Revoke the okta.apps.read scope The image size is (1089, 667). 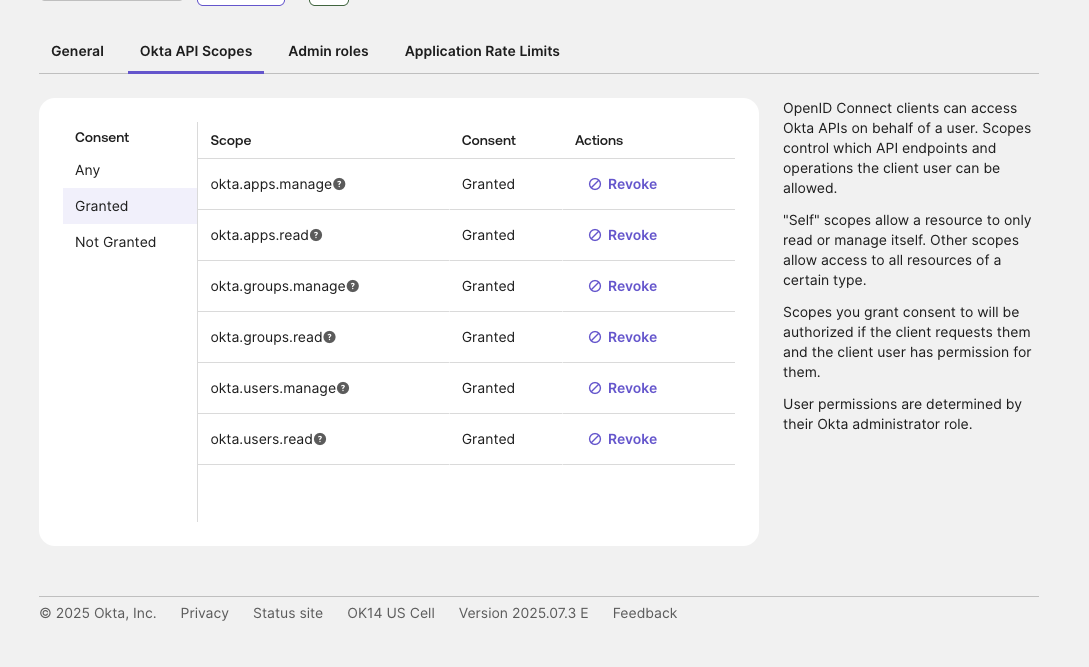(623, 235)
